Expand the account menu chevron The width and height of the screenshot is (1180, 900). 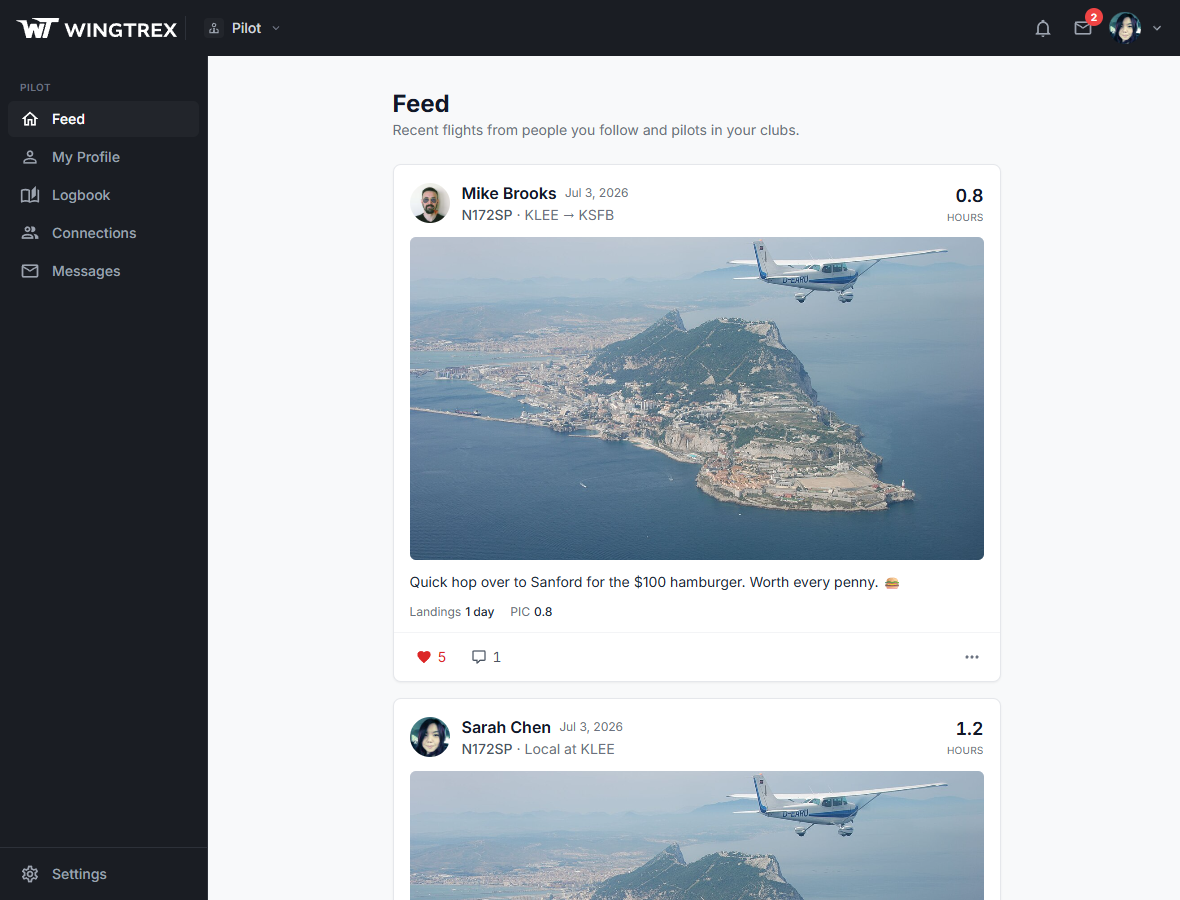pyautogui.click(x=1157, y=29)
